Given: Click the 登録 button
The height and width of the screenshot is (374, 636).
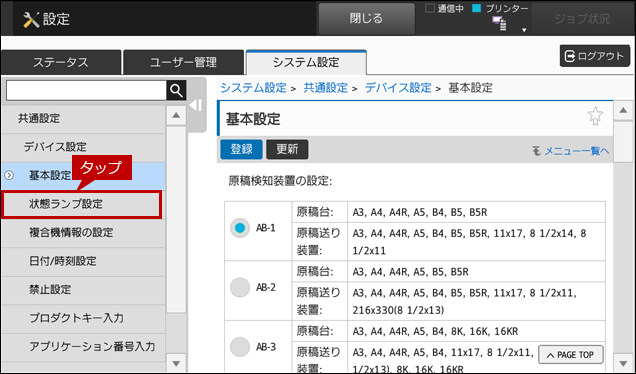Looking at the screenshot, I should click(x=241, y=149).
